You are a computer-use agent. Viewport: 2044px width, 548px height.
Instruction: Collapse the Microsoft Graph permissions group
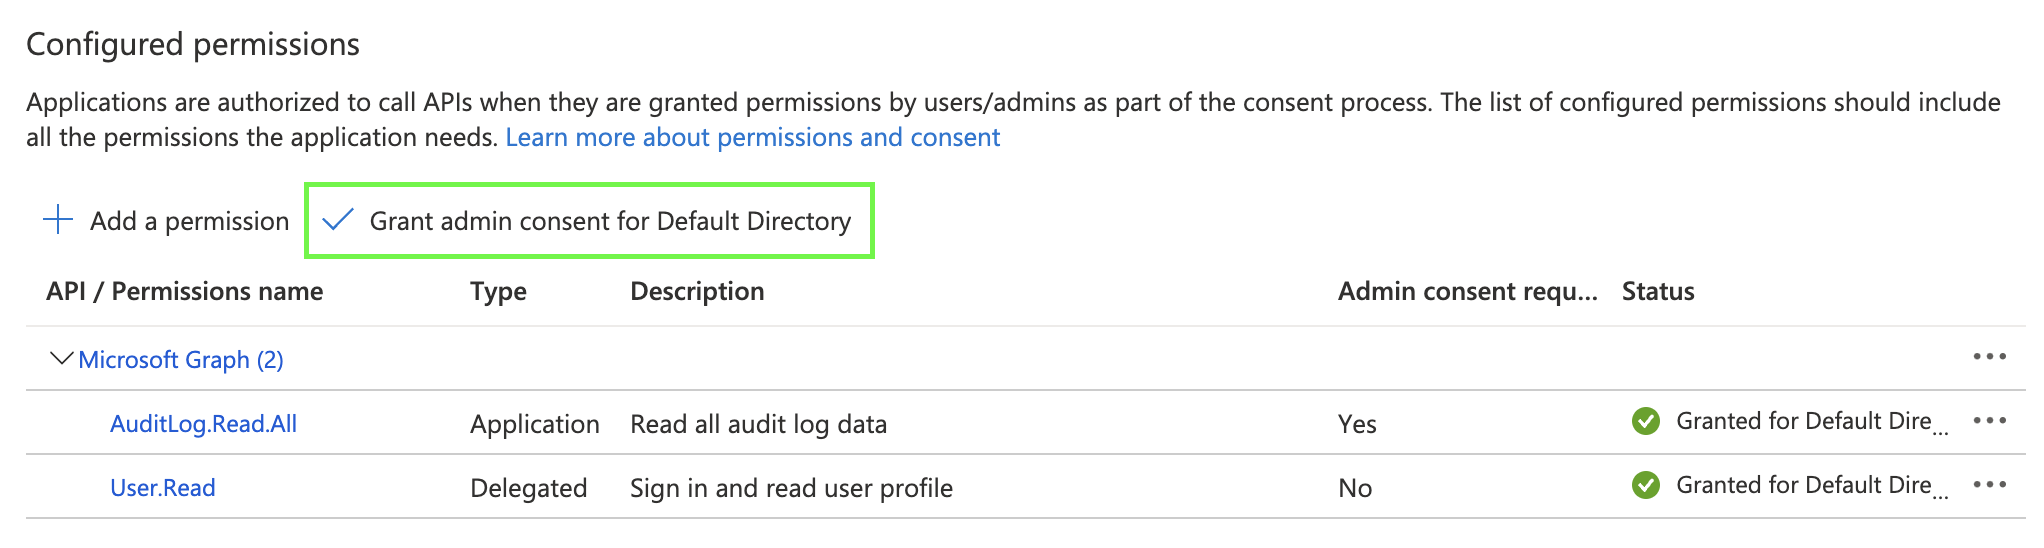coord(61,358)
